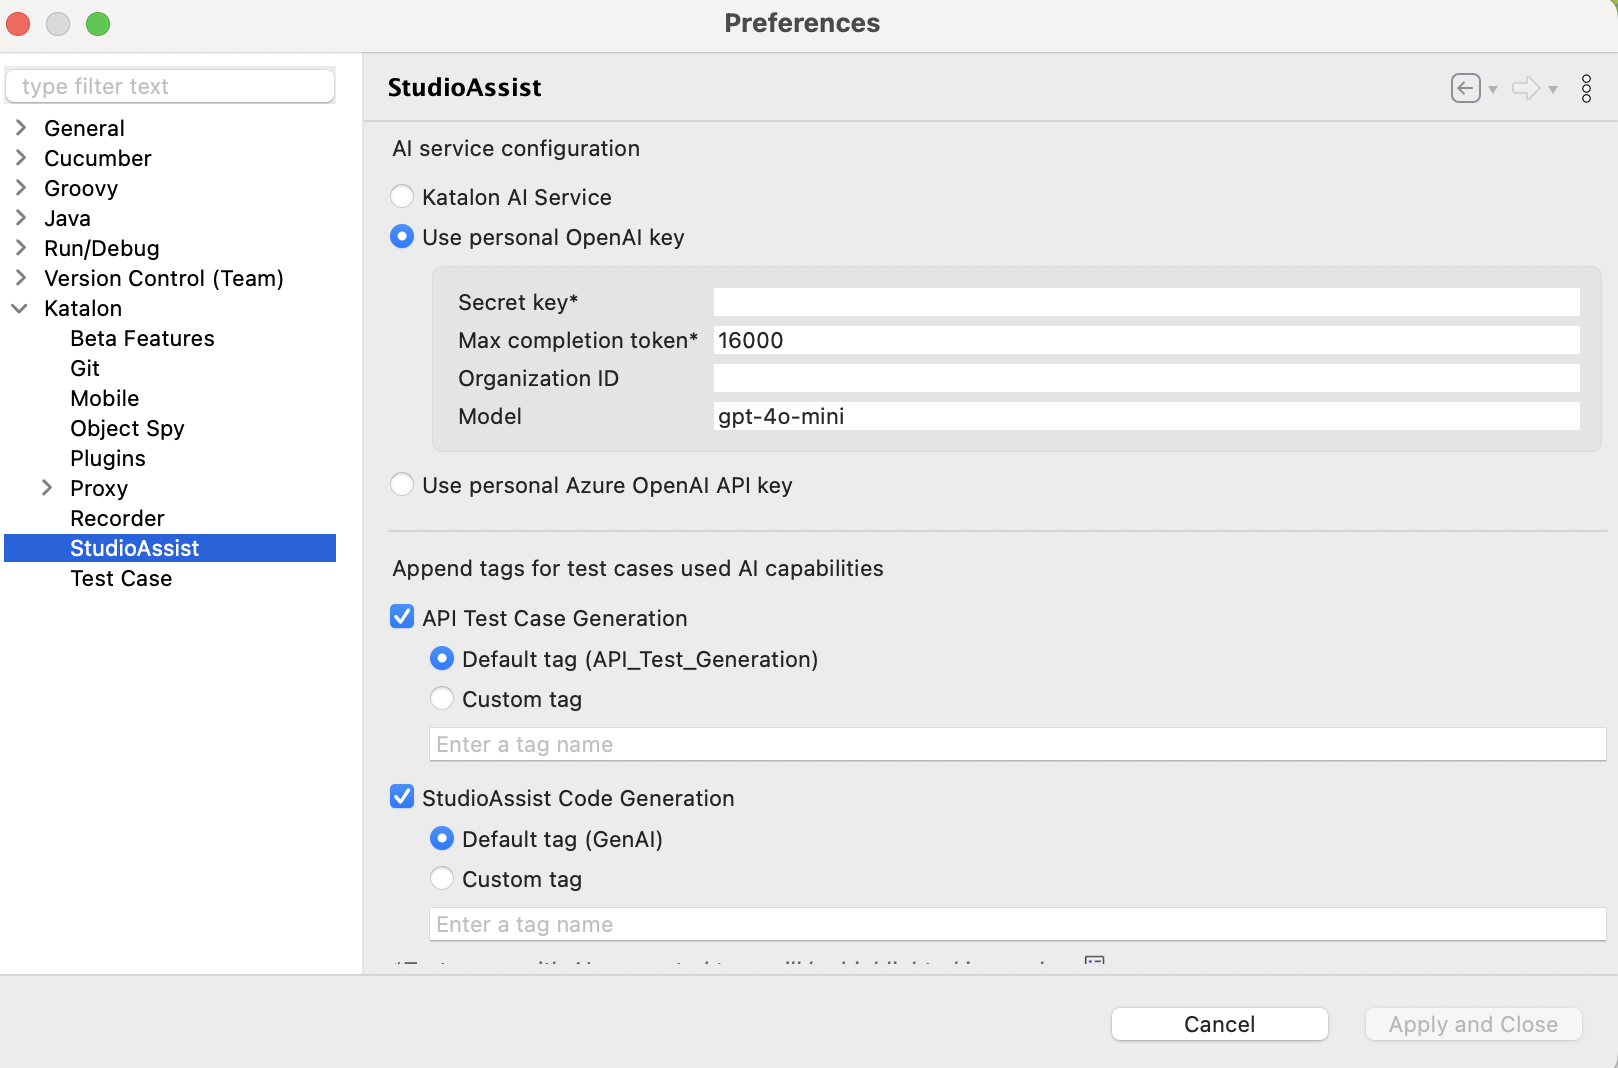Collapse the Katalon tree node
This screenshot has width=1618, height=1068.
(20, 308)
